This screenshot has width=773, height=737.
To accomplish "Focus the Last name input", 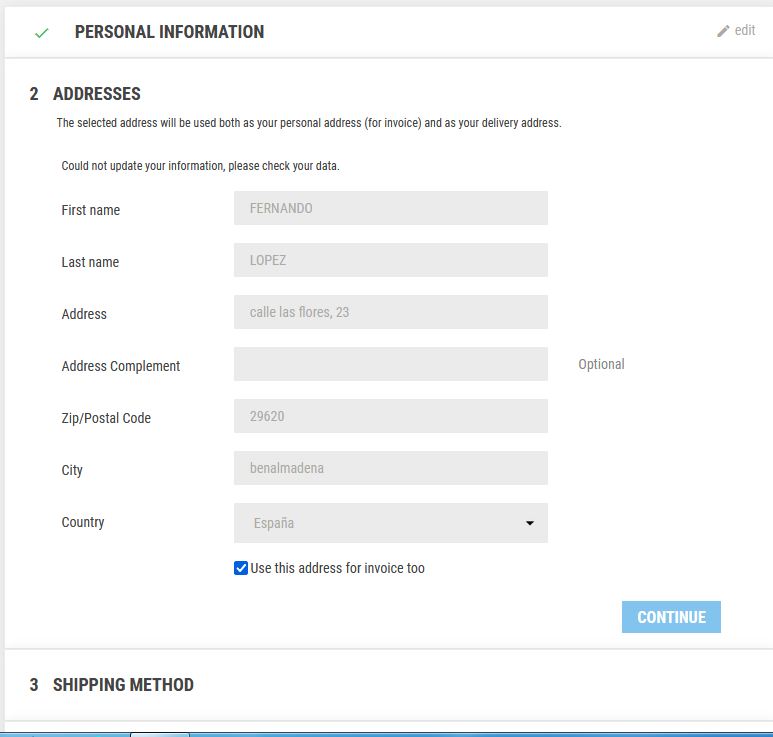I will click(390, 260).
